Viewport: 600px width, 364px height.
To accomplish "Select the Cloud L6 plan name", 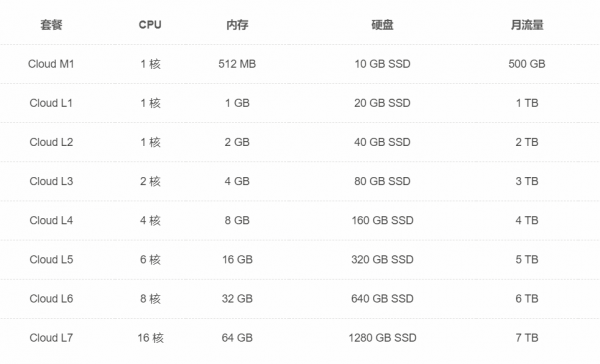I will (x=51, y=299).
